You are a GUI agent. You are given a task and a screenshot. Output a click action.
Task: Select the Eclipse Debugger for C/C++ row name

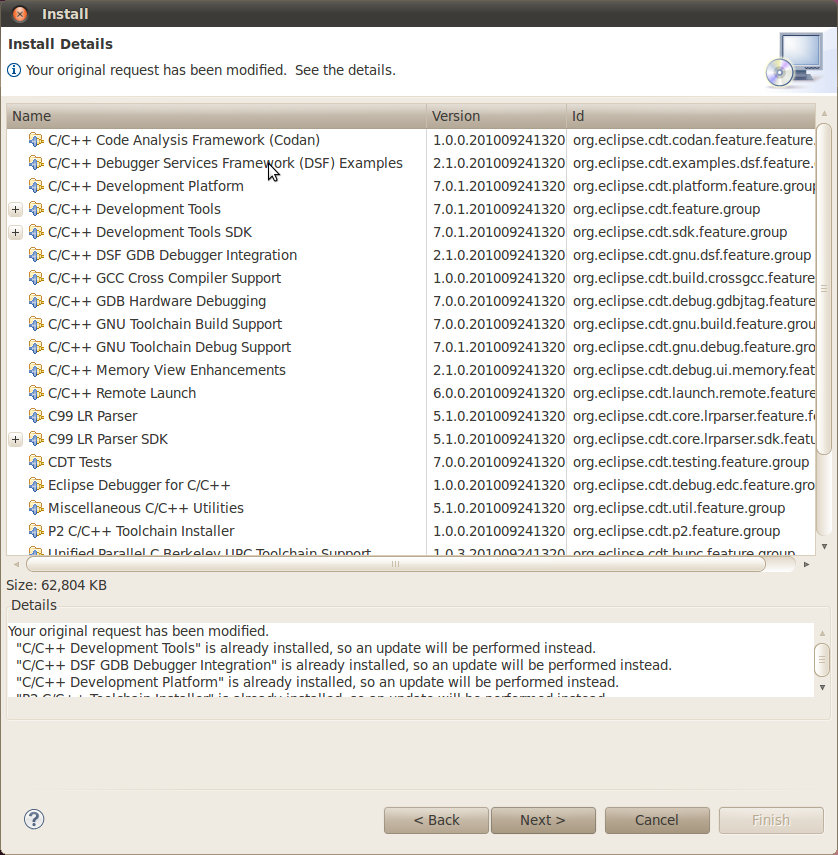(139, 485)
